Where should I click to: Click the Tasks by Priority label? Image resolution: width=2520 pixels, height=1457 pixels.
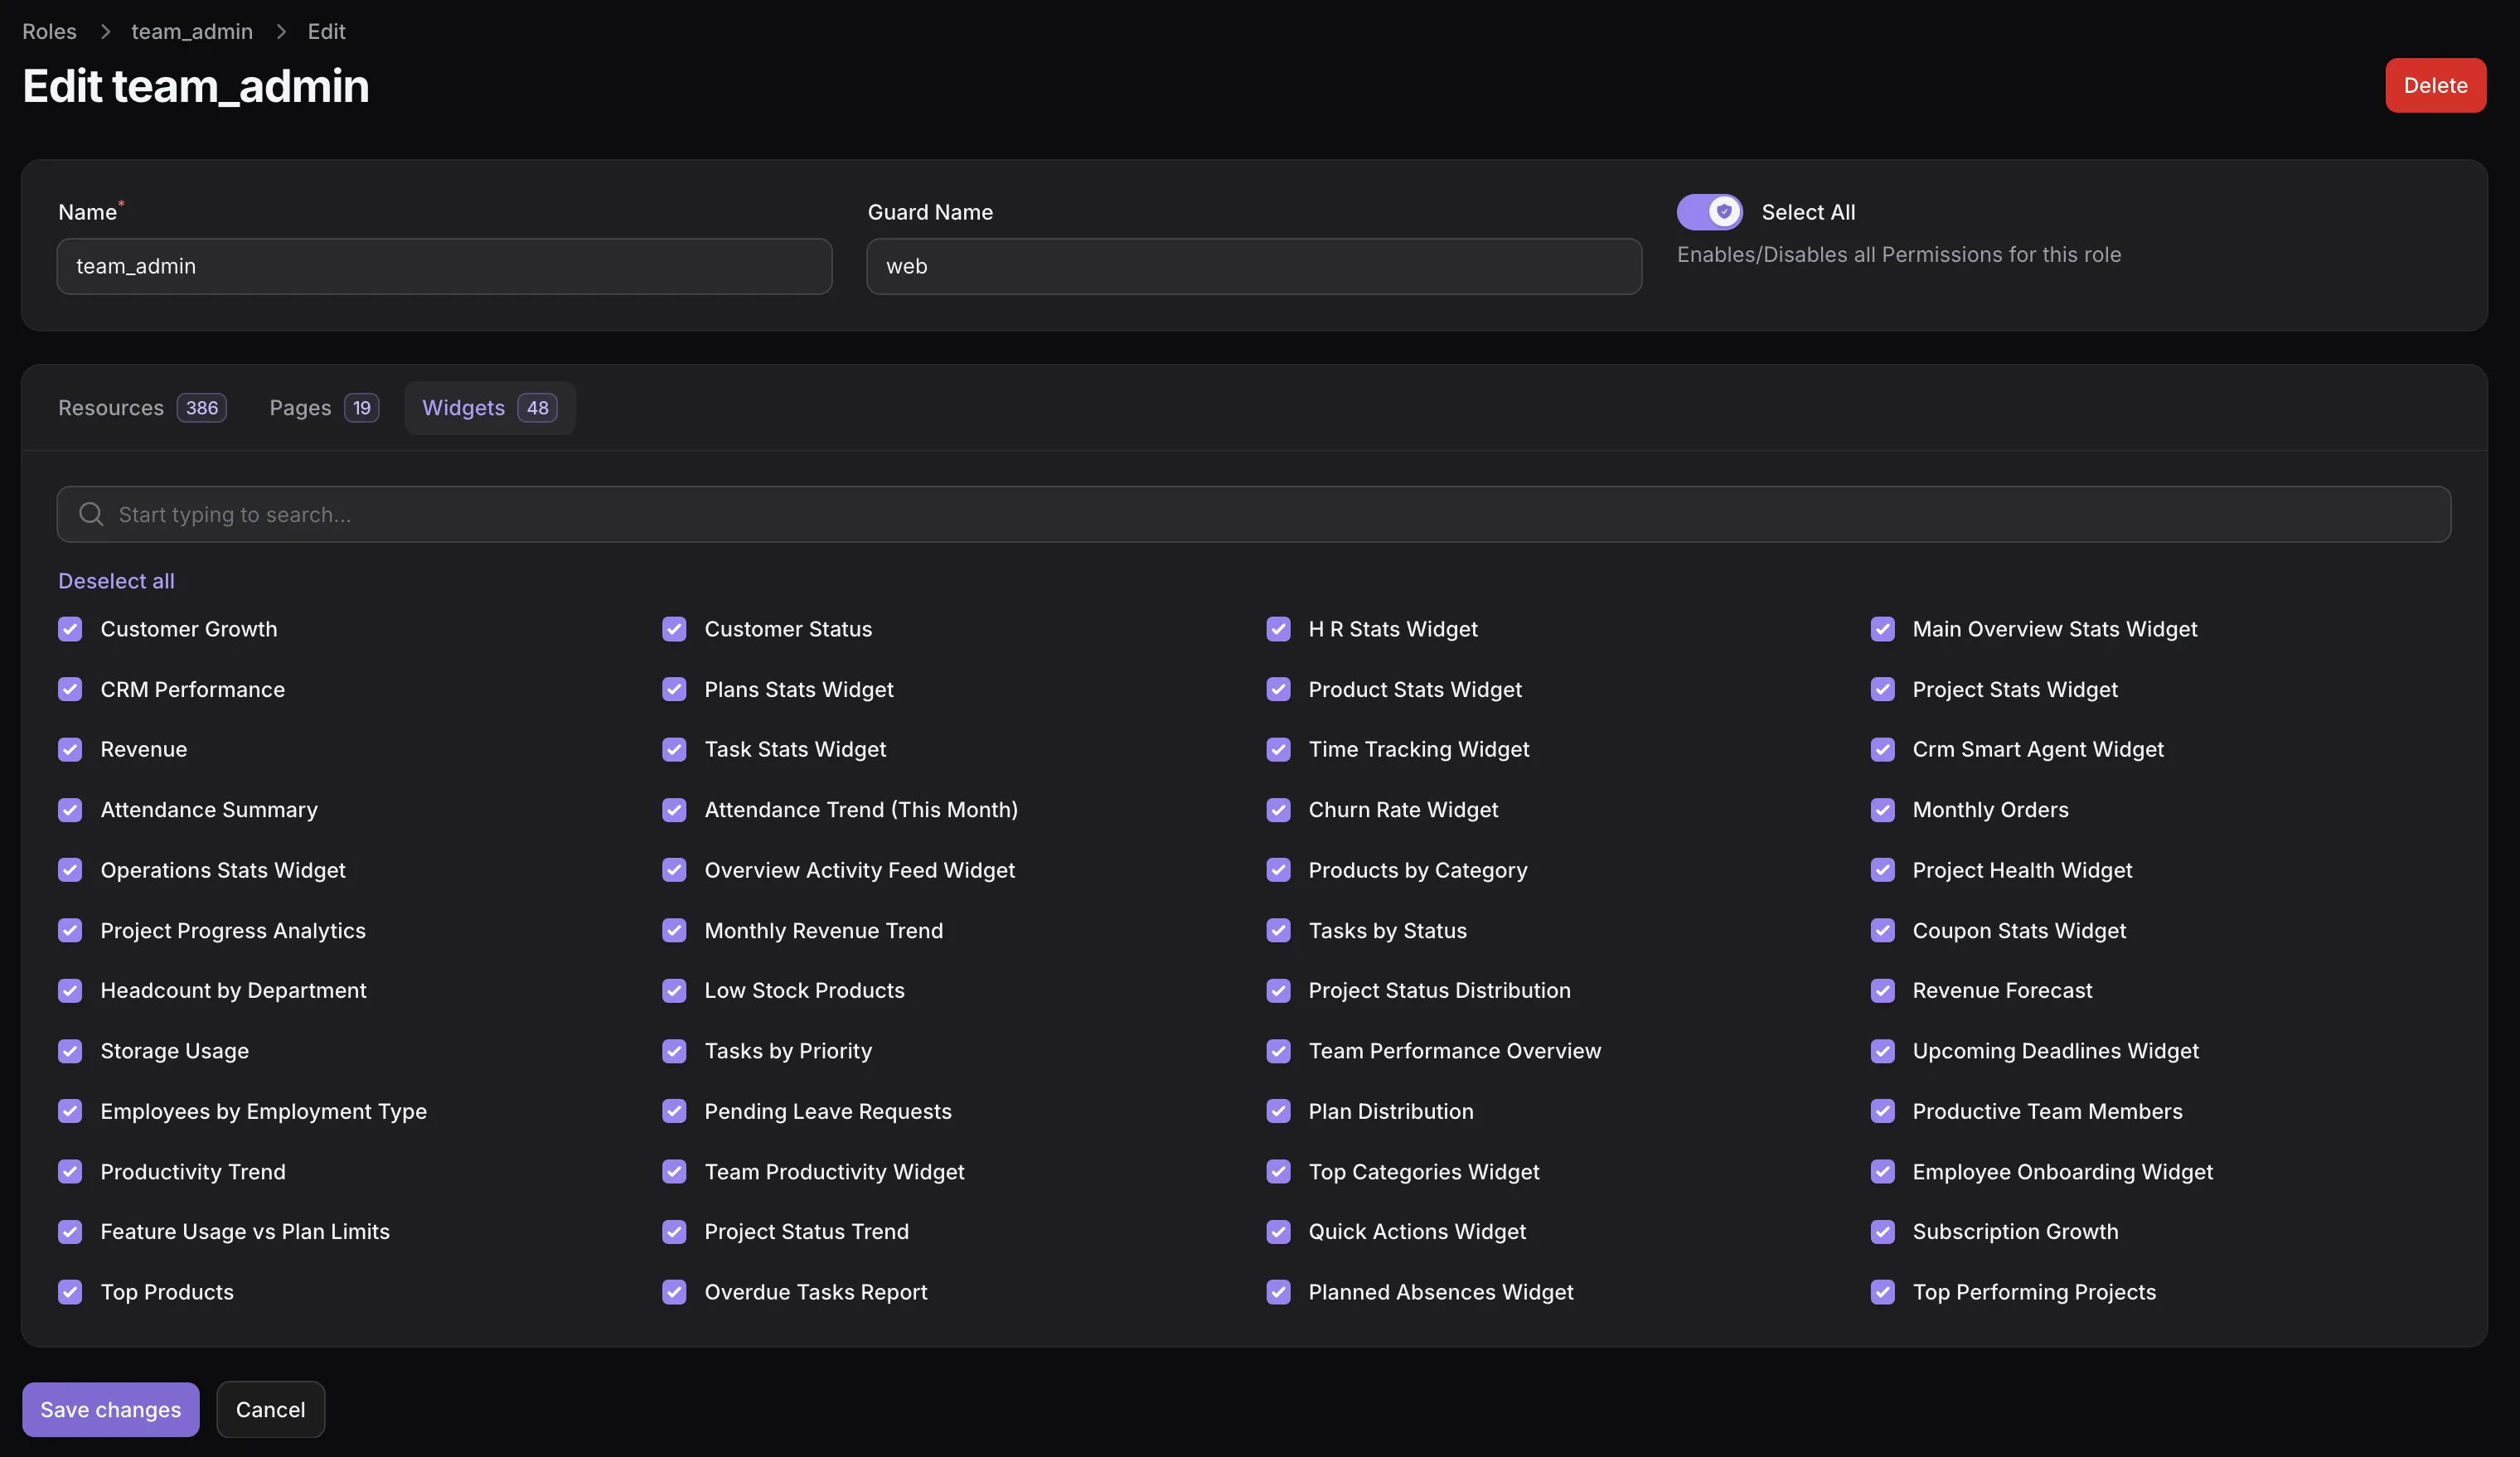point(788,1051)
